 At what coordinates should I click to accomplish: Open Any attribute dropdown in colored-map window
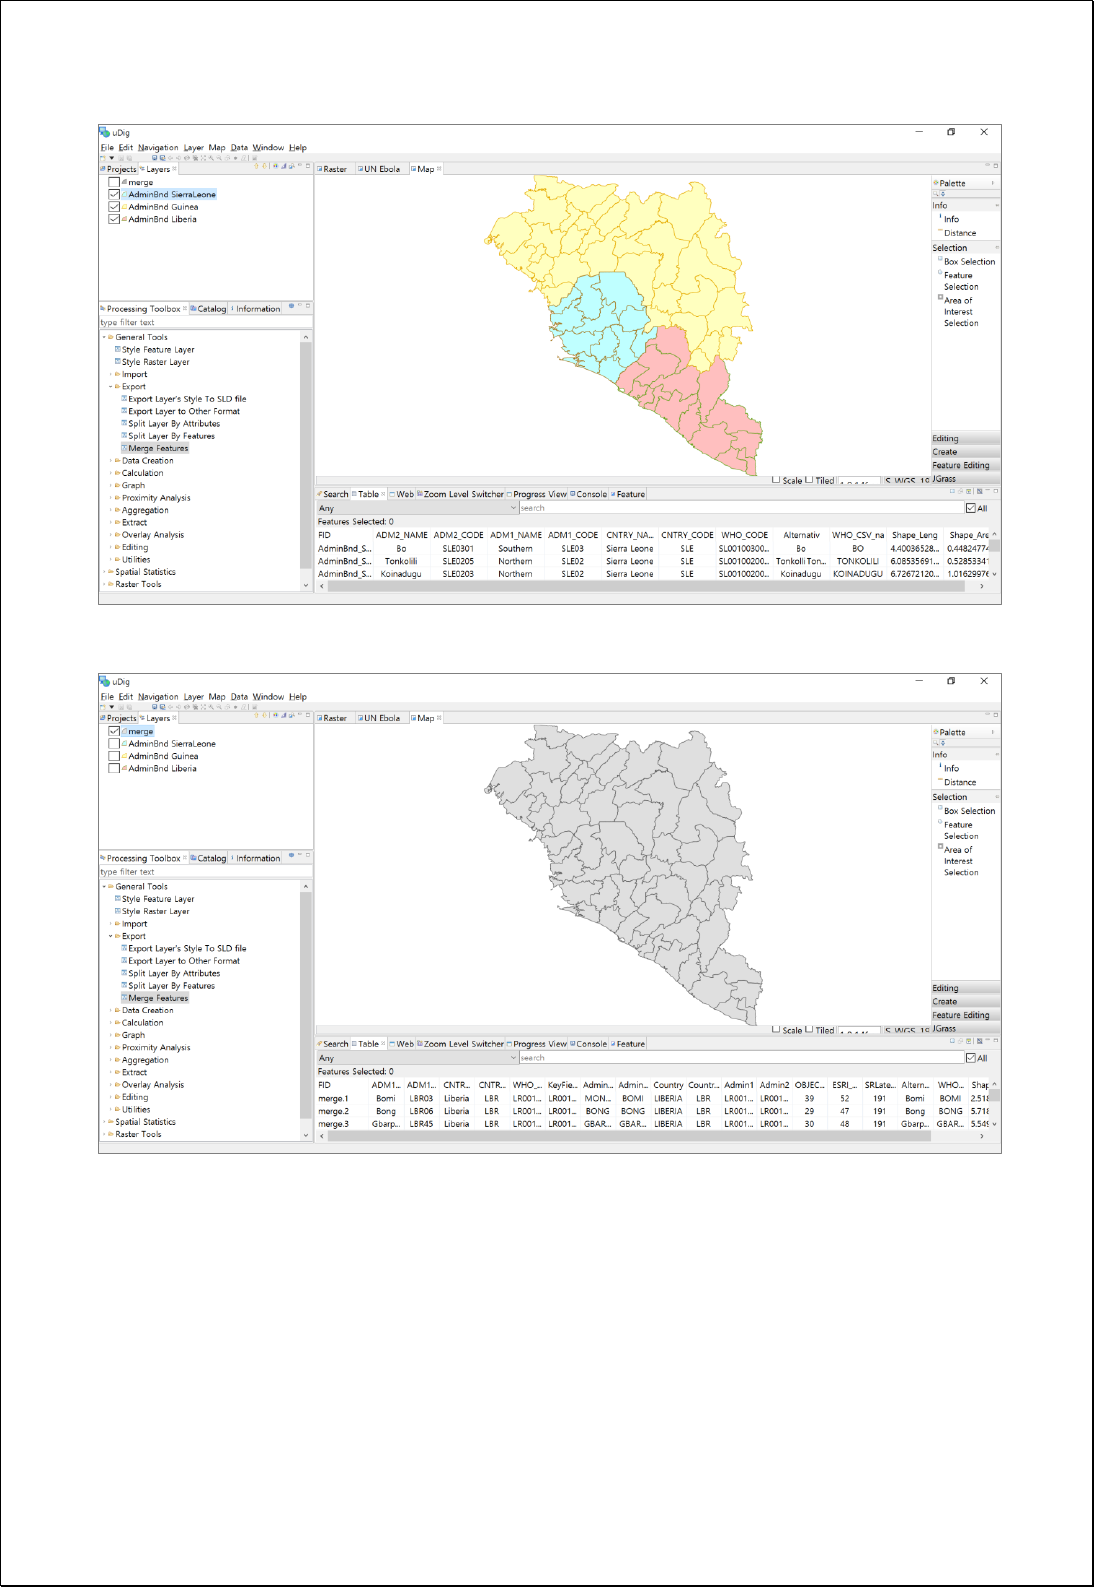(417, 508)
